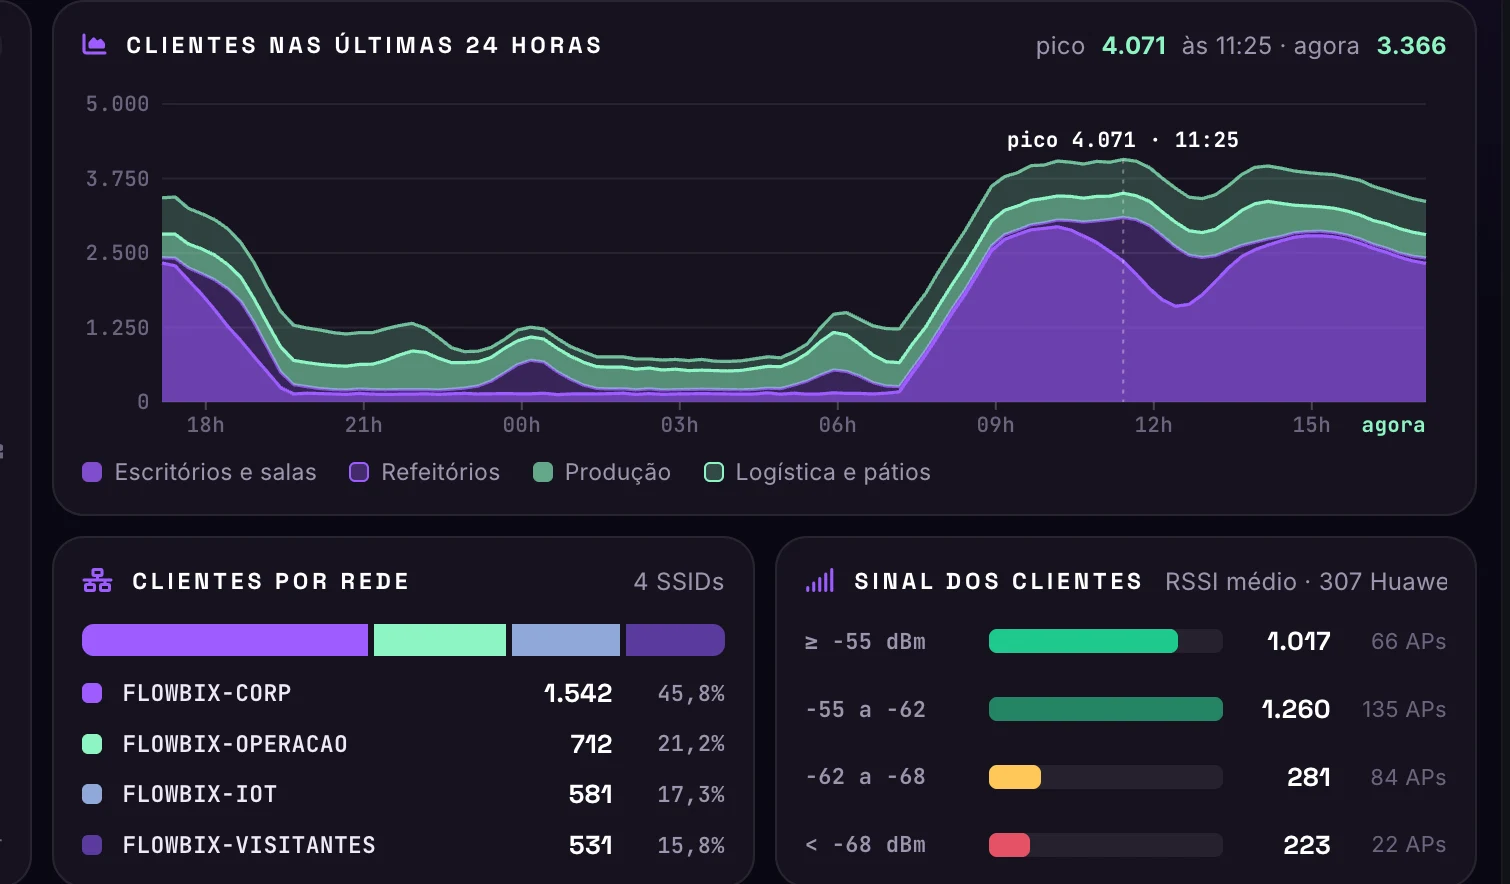Image resolution: width=1510 pixels, height=884 pixels.
Task: Click the purple FLOWBIX-CORP segment of stacked bar
Action: [x=225, y=640]
